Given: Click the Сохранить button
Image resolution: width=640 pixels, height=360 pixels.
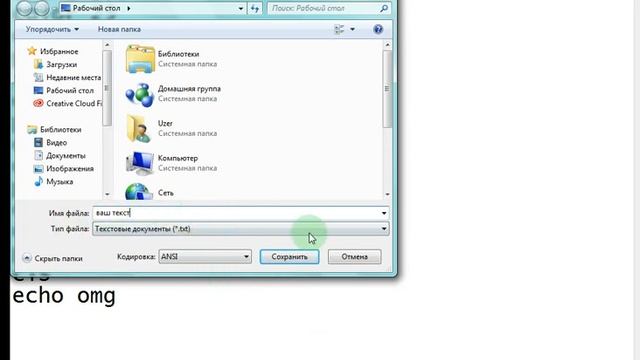Looking at the screenshot, I should (x=289, y=257).
